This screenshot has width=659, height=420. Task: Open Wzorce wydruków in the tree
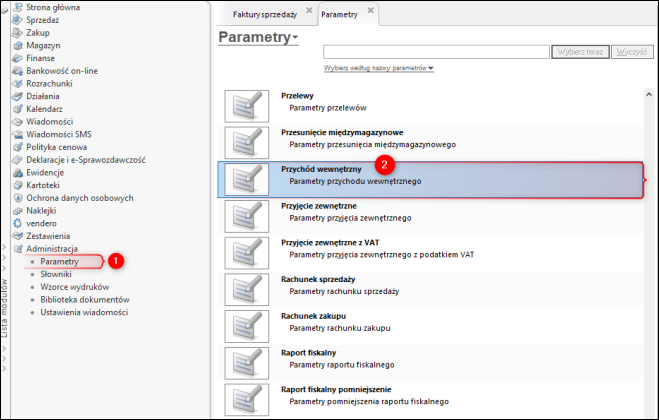point(75,287)
